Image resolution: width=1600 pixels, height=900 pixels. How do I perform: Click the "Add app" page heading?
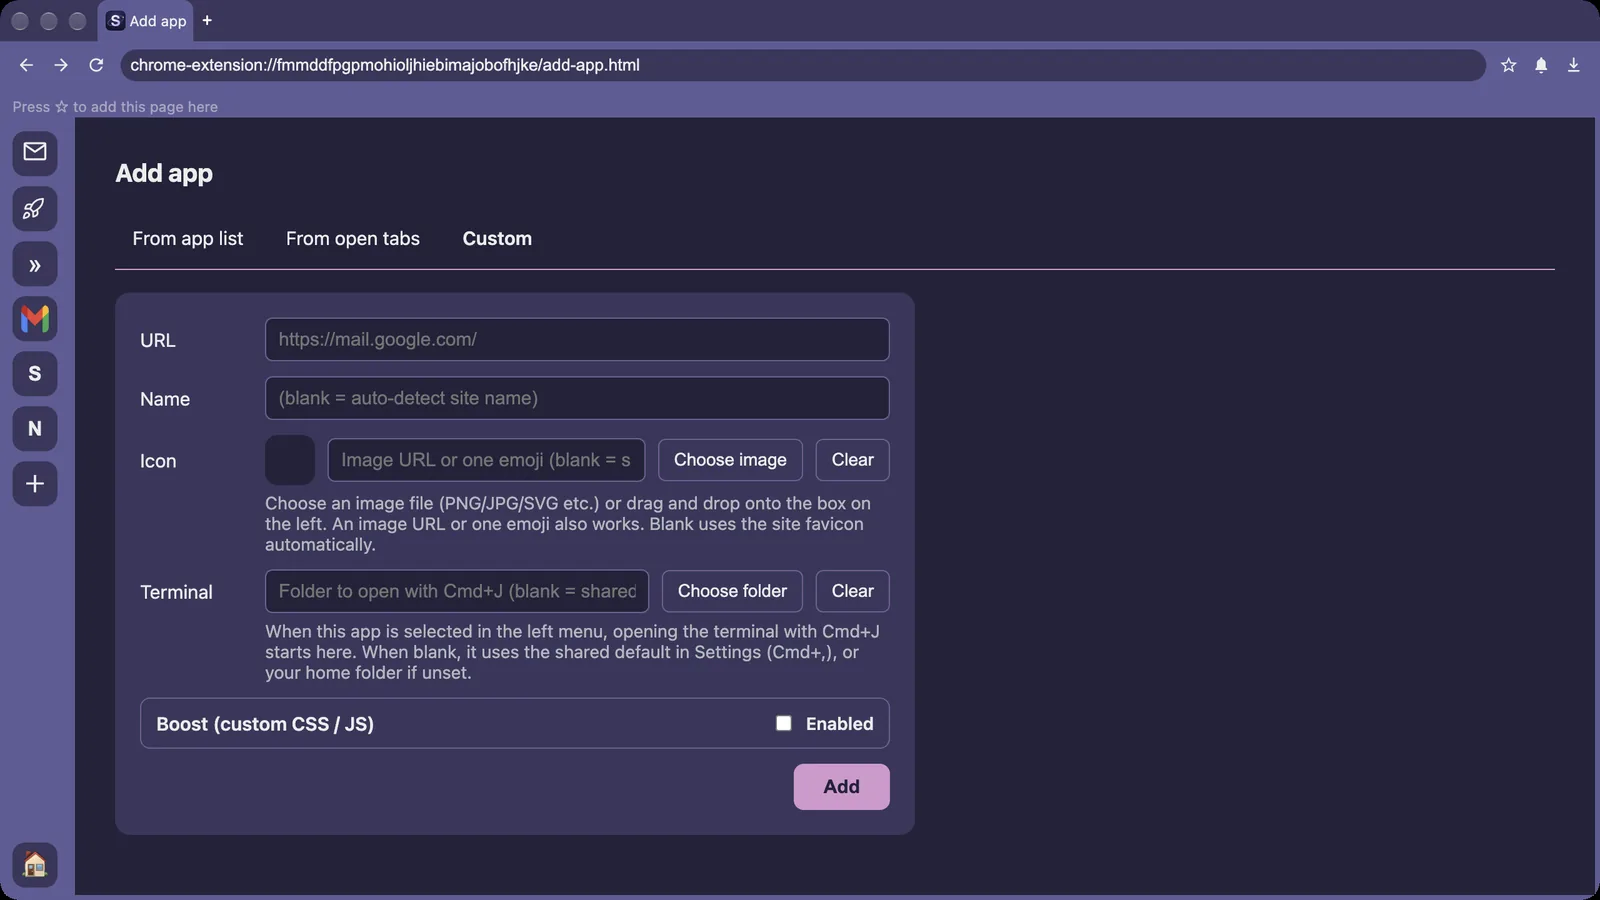click(x=164, y=173)
